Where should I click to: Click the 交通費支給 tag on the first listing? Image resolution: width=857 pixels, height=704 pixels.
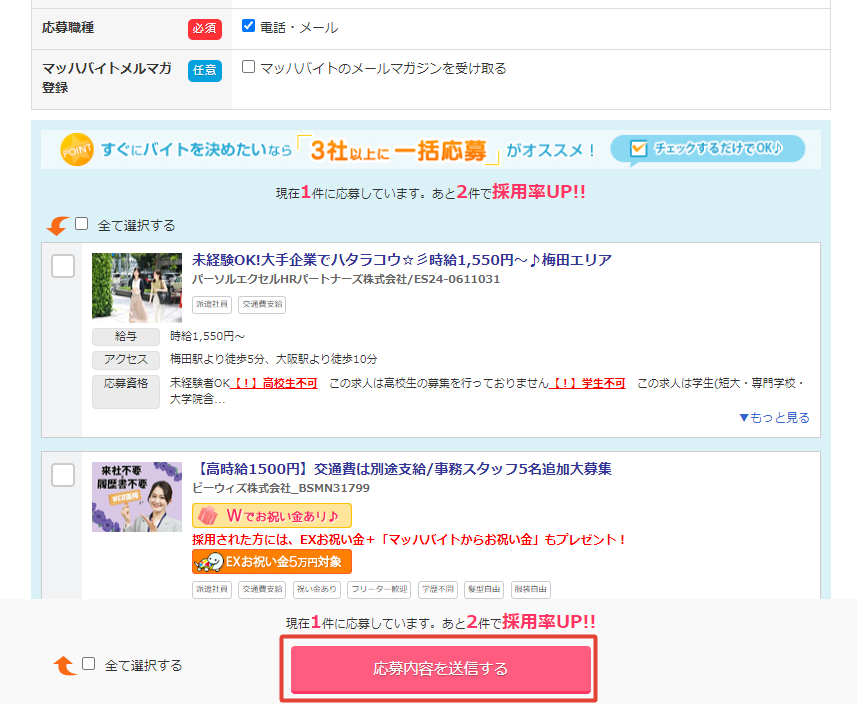261,305
